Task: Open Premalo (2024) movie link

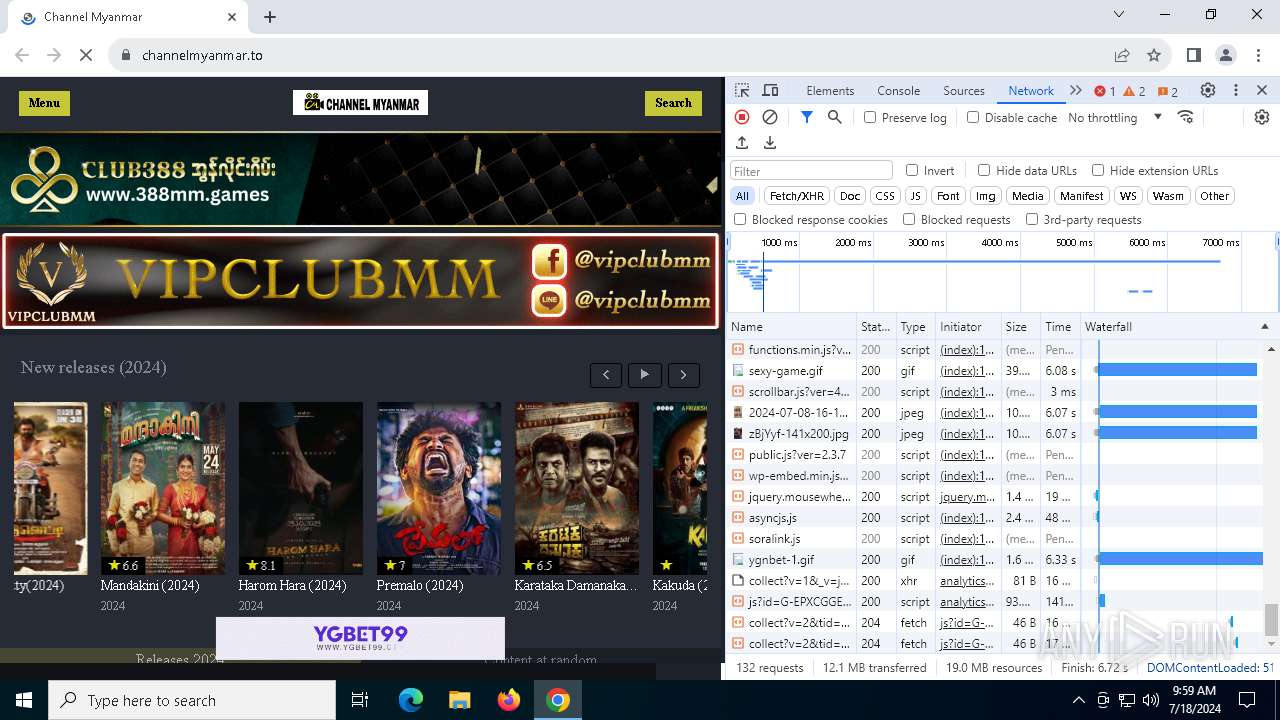Action: [420, 586]
